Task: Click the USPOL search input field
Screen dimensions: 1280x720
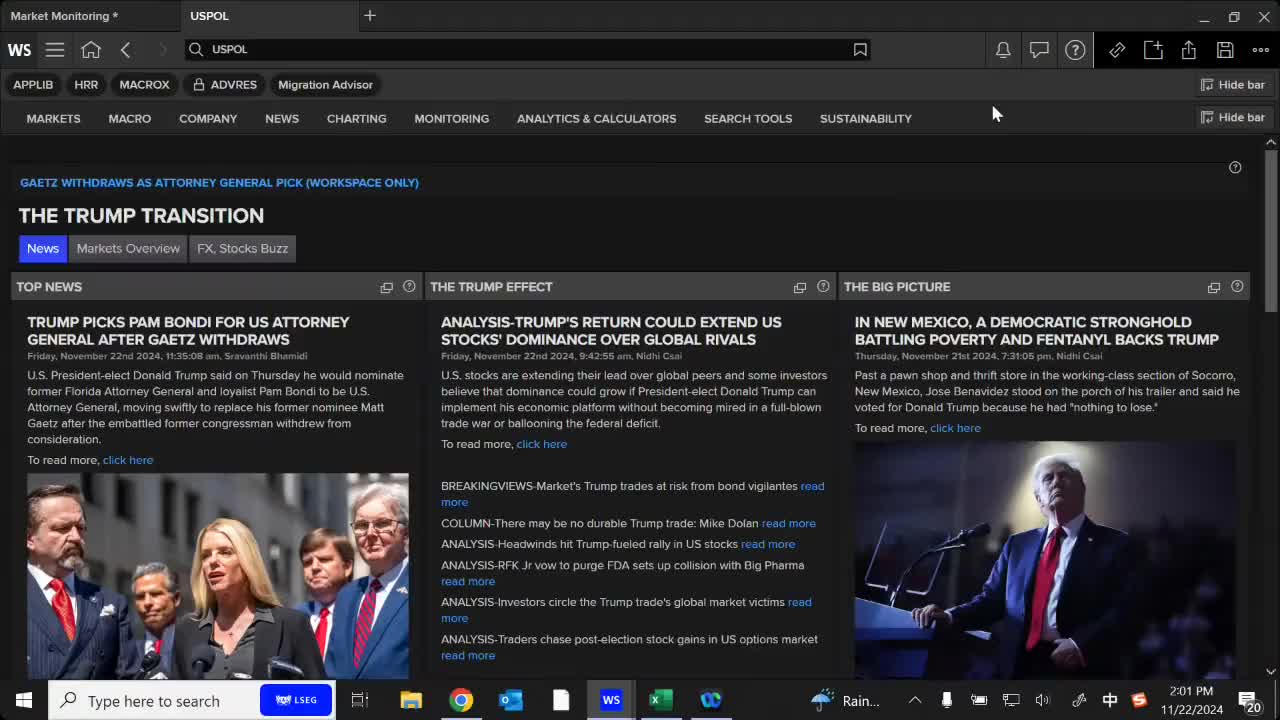Action: (527, 49)
